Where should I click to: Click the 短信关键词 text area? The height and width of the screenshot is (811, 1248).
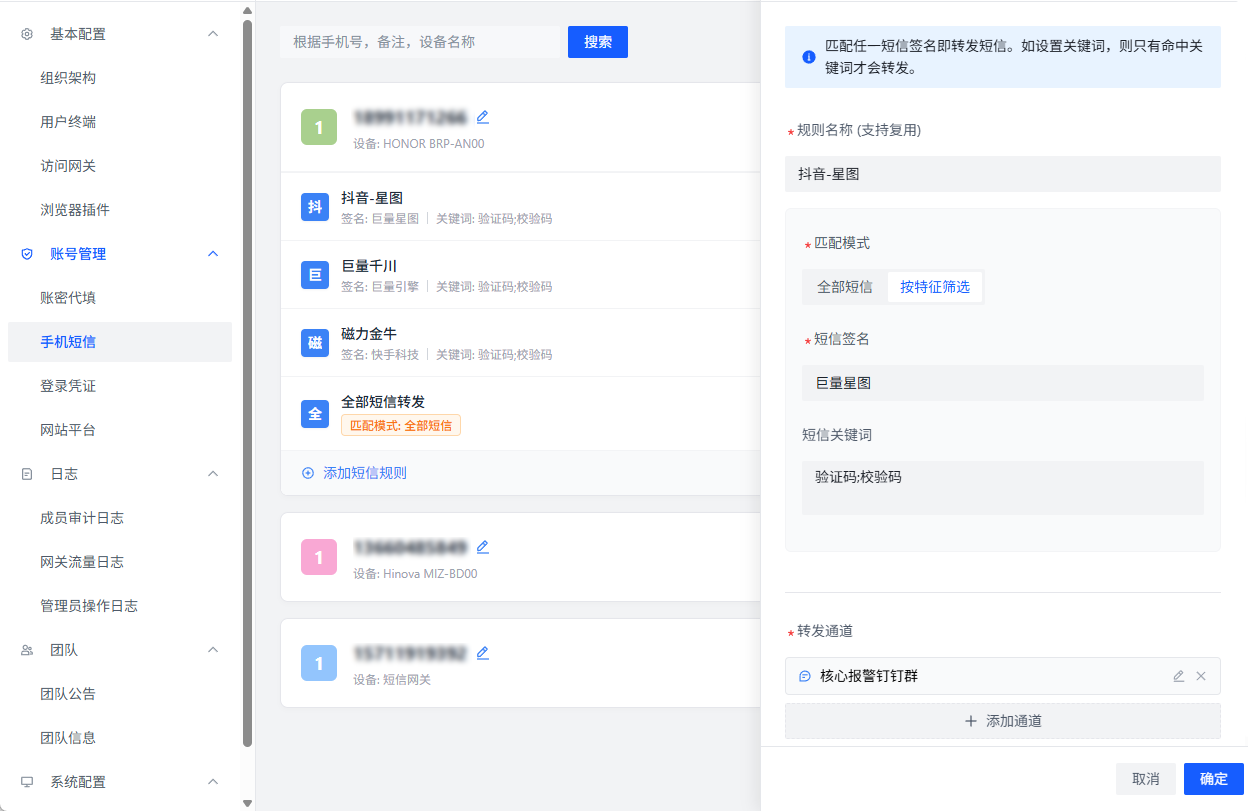(1003, 488)
